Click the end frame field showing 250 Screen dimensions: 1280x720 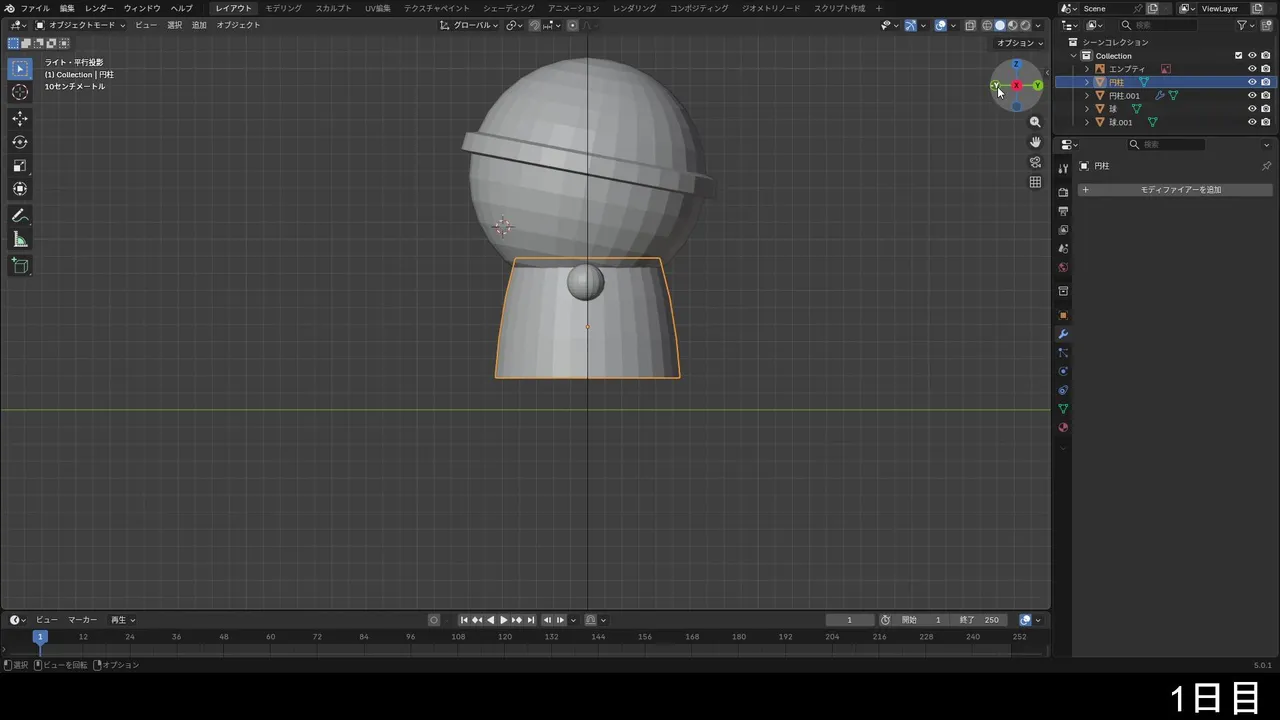[980, 620]
